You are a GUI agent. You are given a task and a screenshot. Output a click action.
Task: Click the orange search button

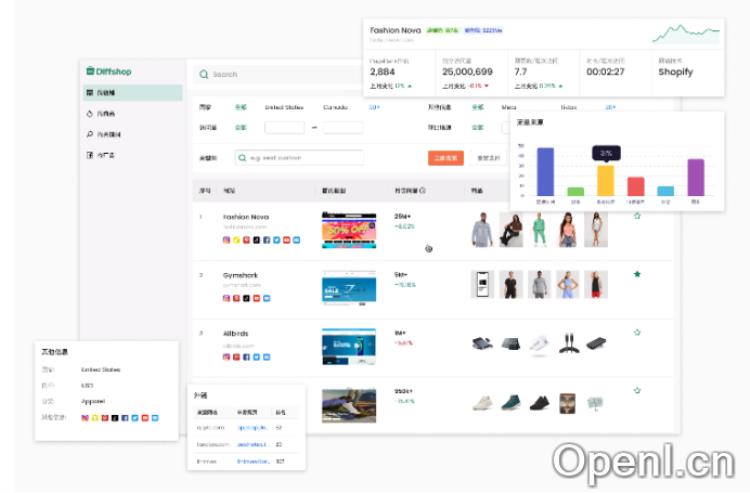(446, 158)
